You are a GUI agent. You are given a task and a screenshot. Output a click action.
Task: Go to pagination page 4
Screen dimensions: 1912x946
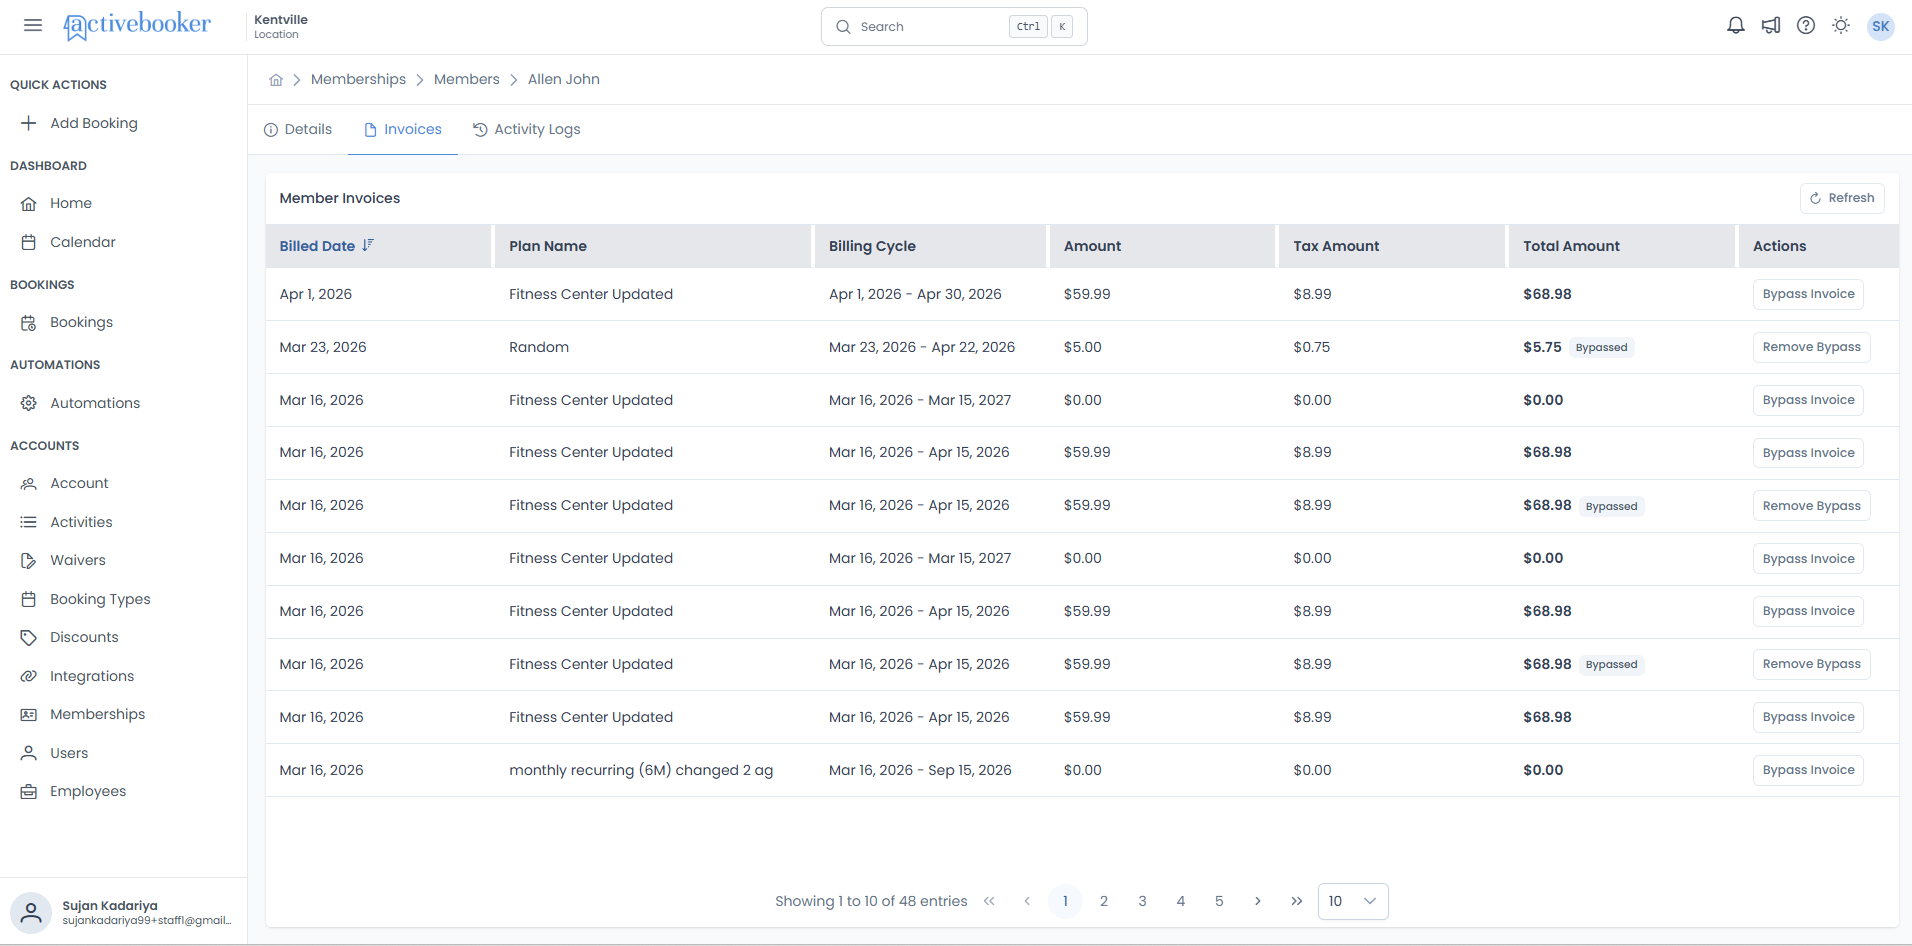pos(1181,901)
